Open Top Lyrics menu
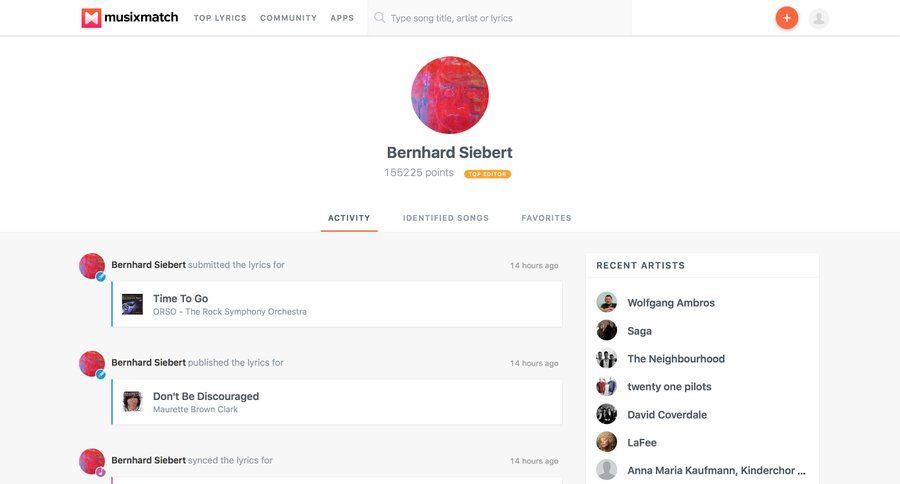 coord(220,18)
